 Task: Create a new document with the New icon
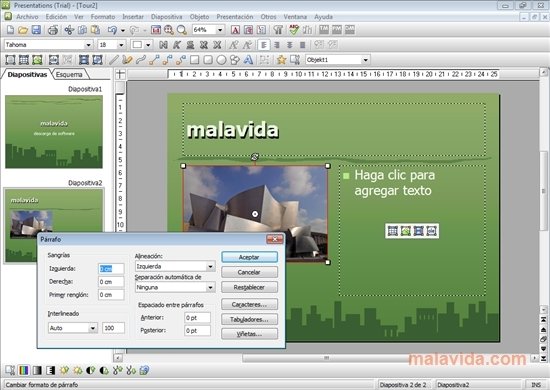point(10,30)
